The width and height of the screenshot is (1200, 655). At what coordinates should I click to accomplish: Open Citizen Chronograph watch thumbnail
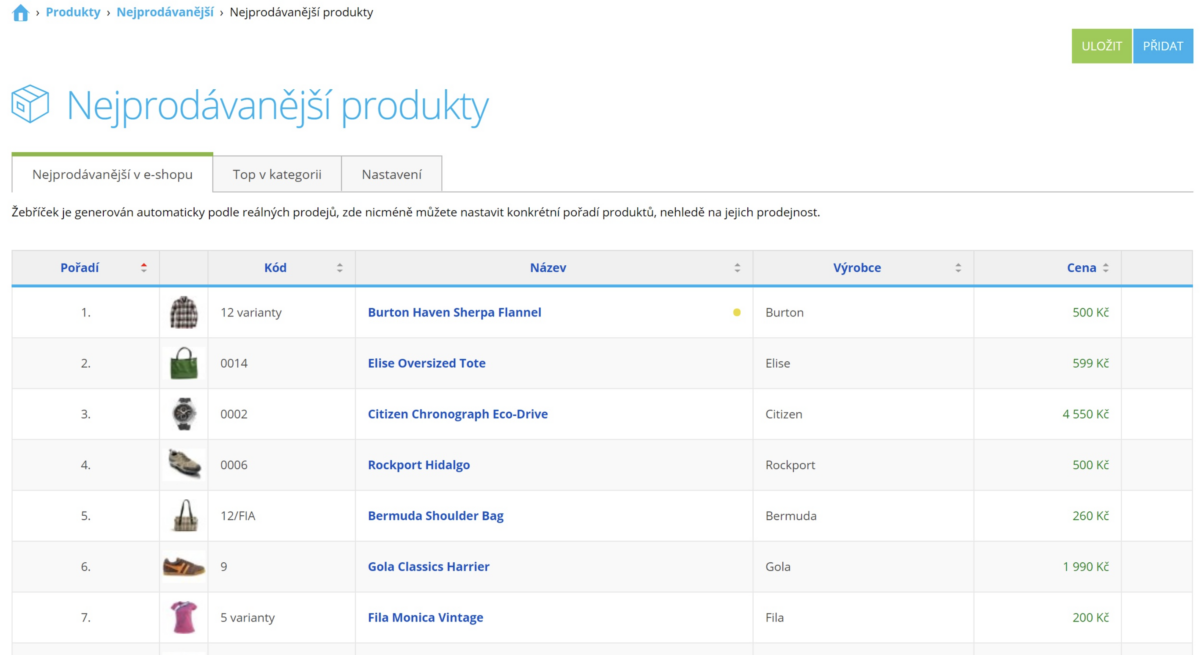[184, 414]
